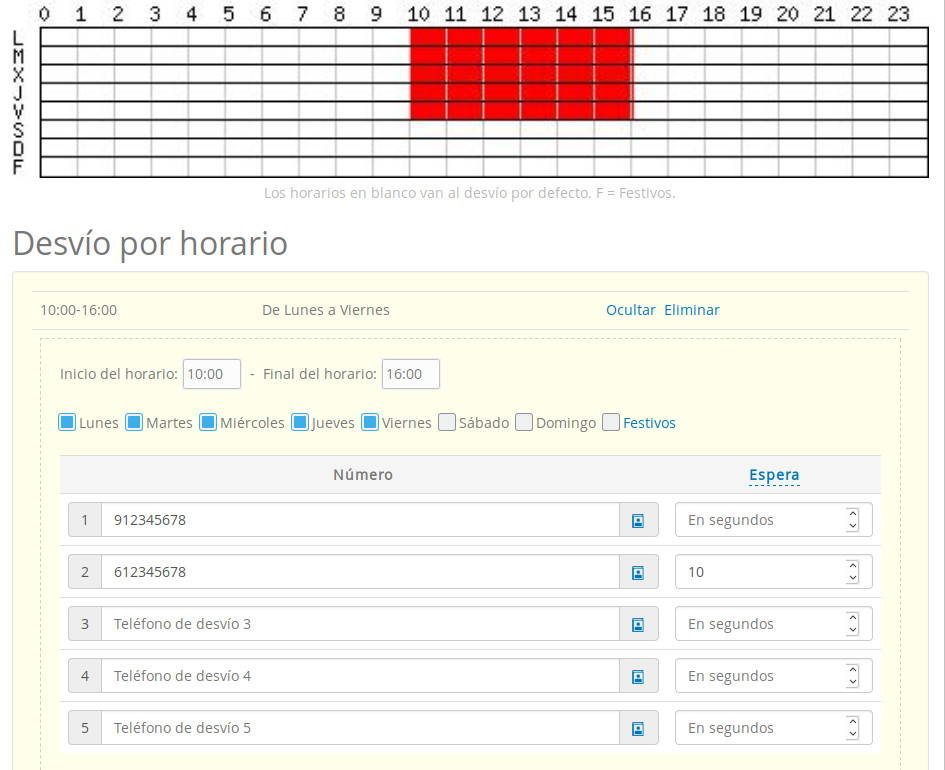Viewport: 945px width, 770px height.
Task: Increase the Espera value on row 3
Action: [x=851, y=617]
